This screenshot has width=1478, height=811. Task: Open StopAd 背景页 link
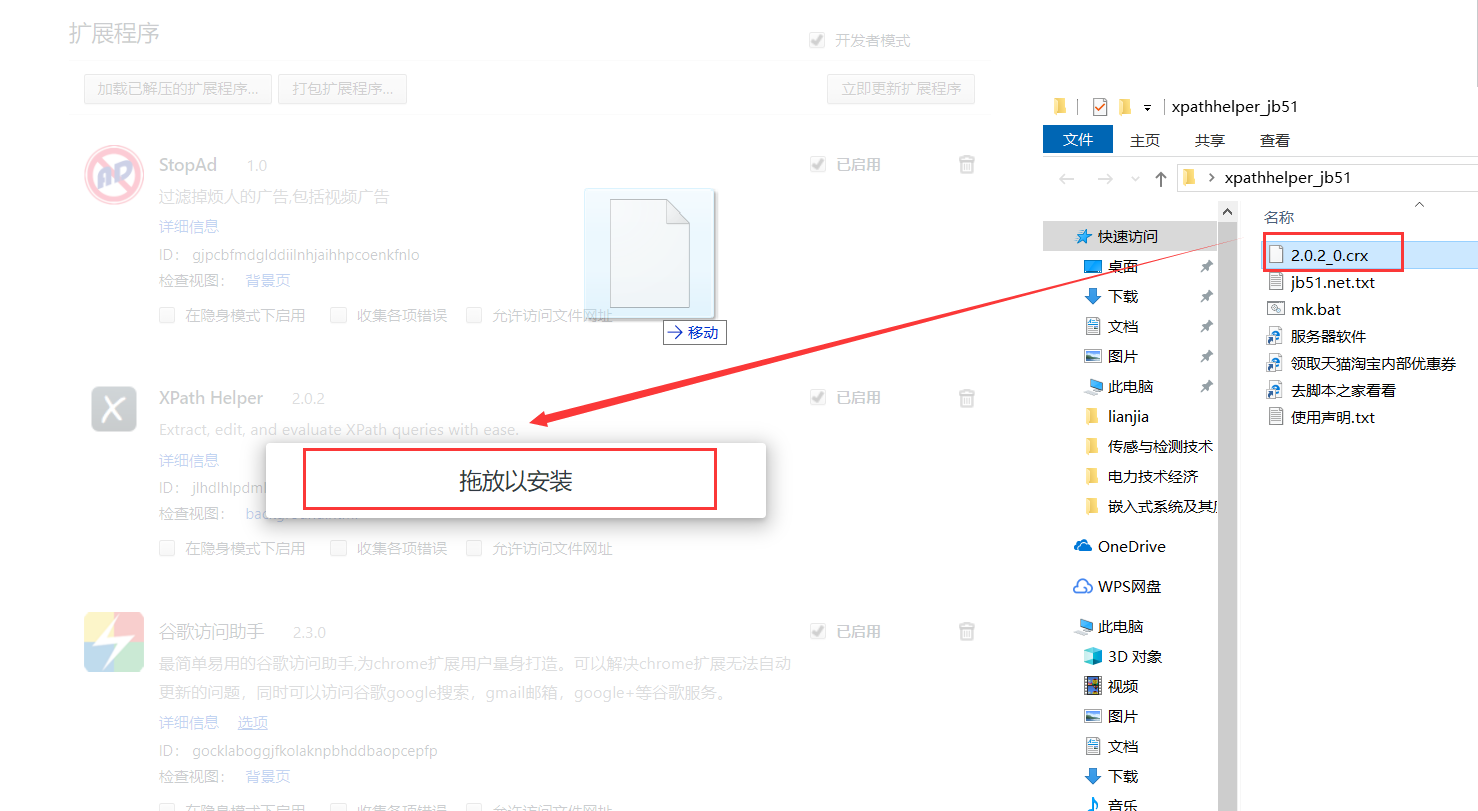coord(268,281)
